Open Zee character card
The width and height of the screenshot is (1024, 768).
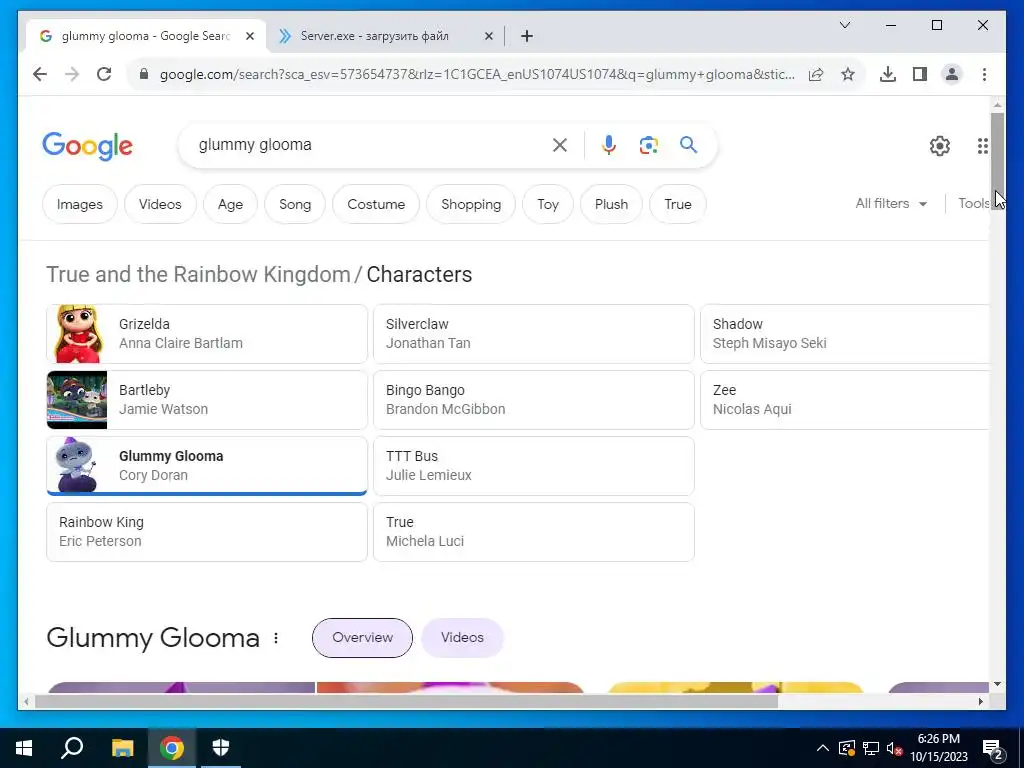click(x=844, y=400)
